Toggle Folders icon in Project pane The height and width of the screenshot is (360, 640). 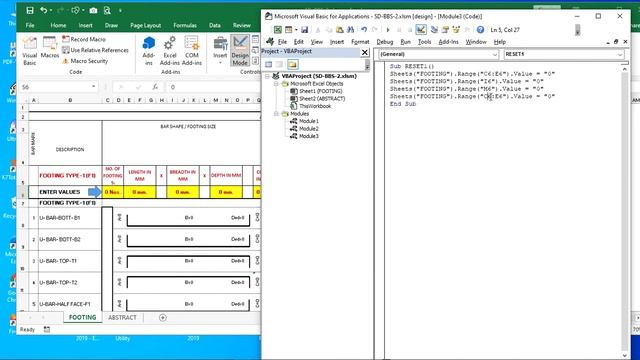tap(293, 64)
